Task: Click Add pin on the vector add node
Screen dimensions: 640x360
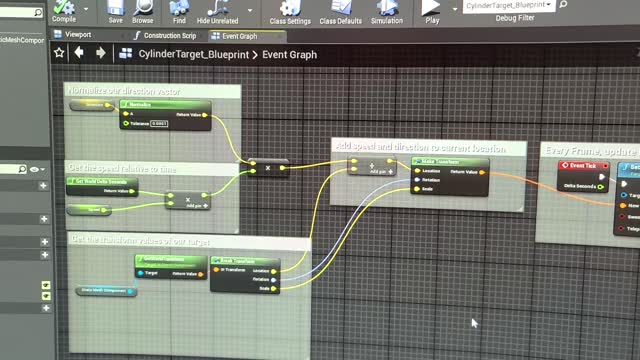Action: click(x=381, y=172)
